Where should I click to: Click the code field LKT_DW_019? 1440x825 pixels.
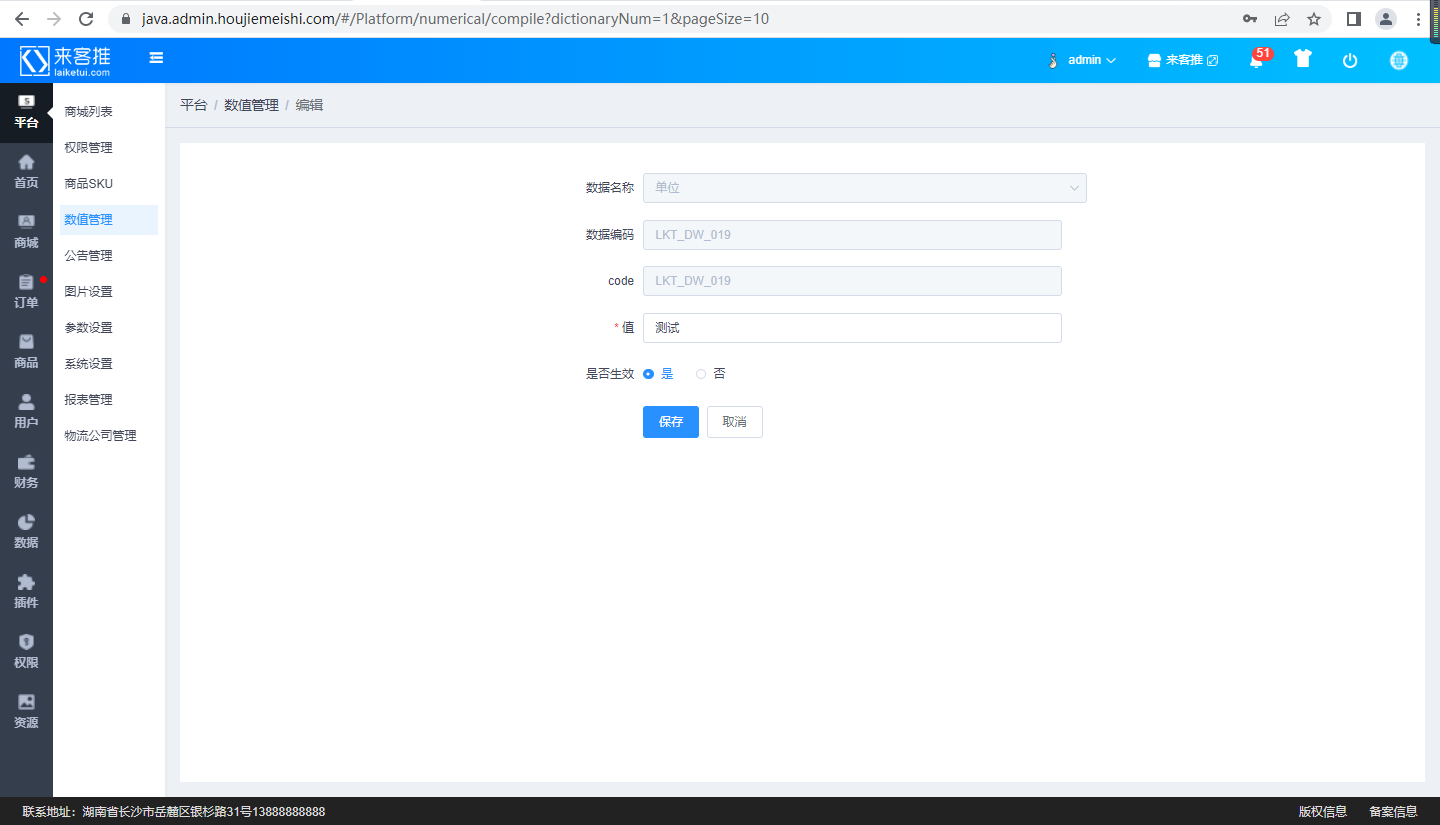coord(852,281)
